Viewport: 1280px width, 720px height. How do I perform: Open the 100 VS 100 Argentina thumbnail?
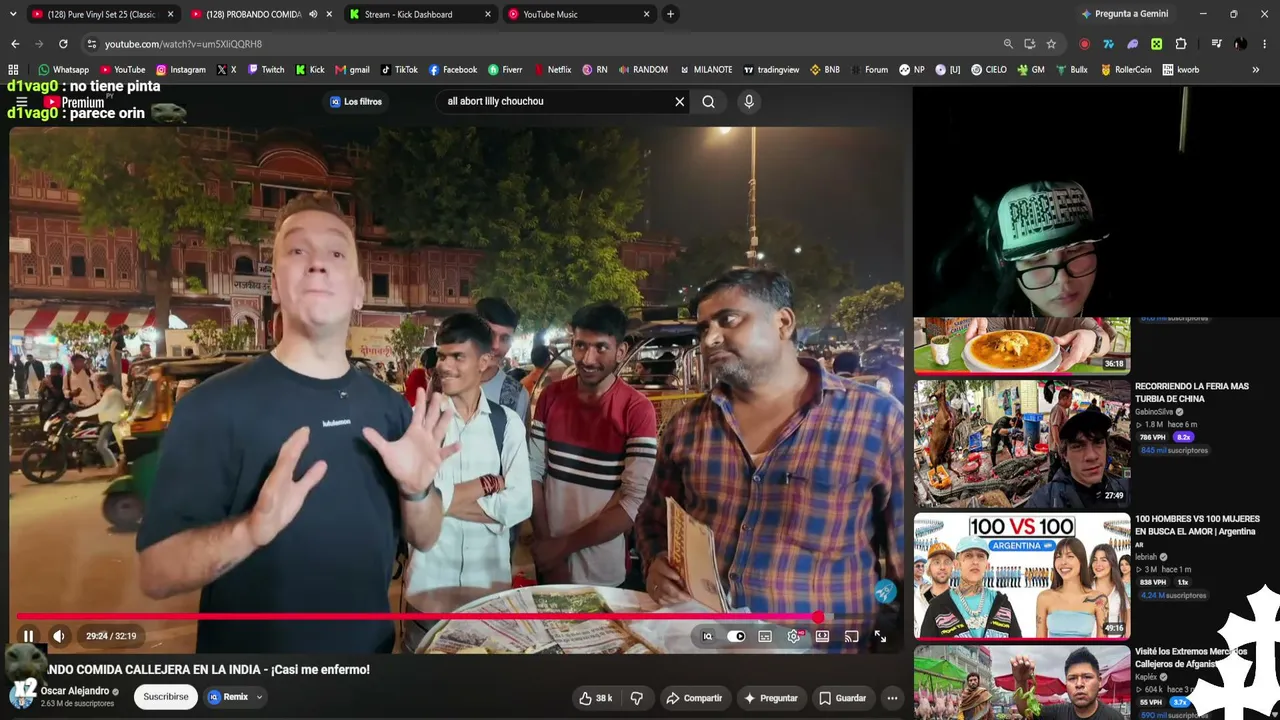point(1022,577)
